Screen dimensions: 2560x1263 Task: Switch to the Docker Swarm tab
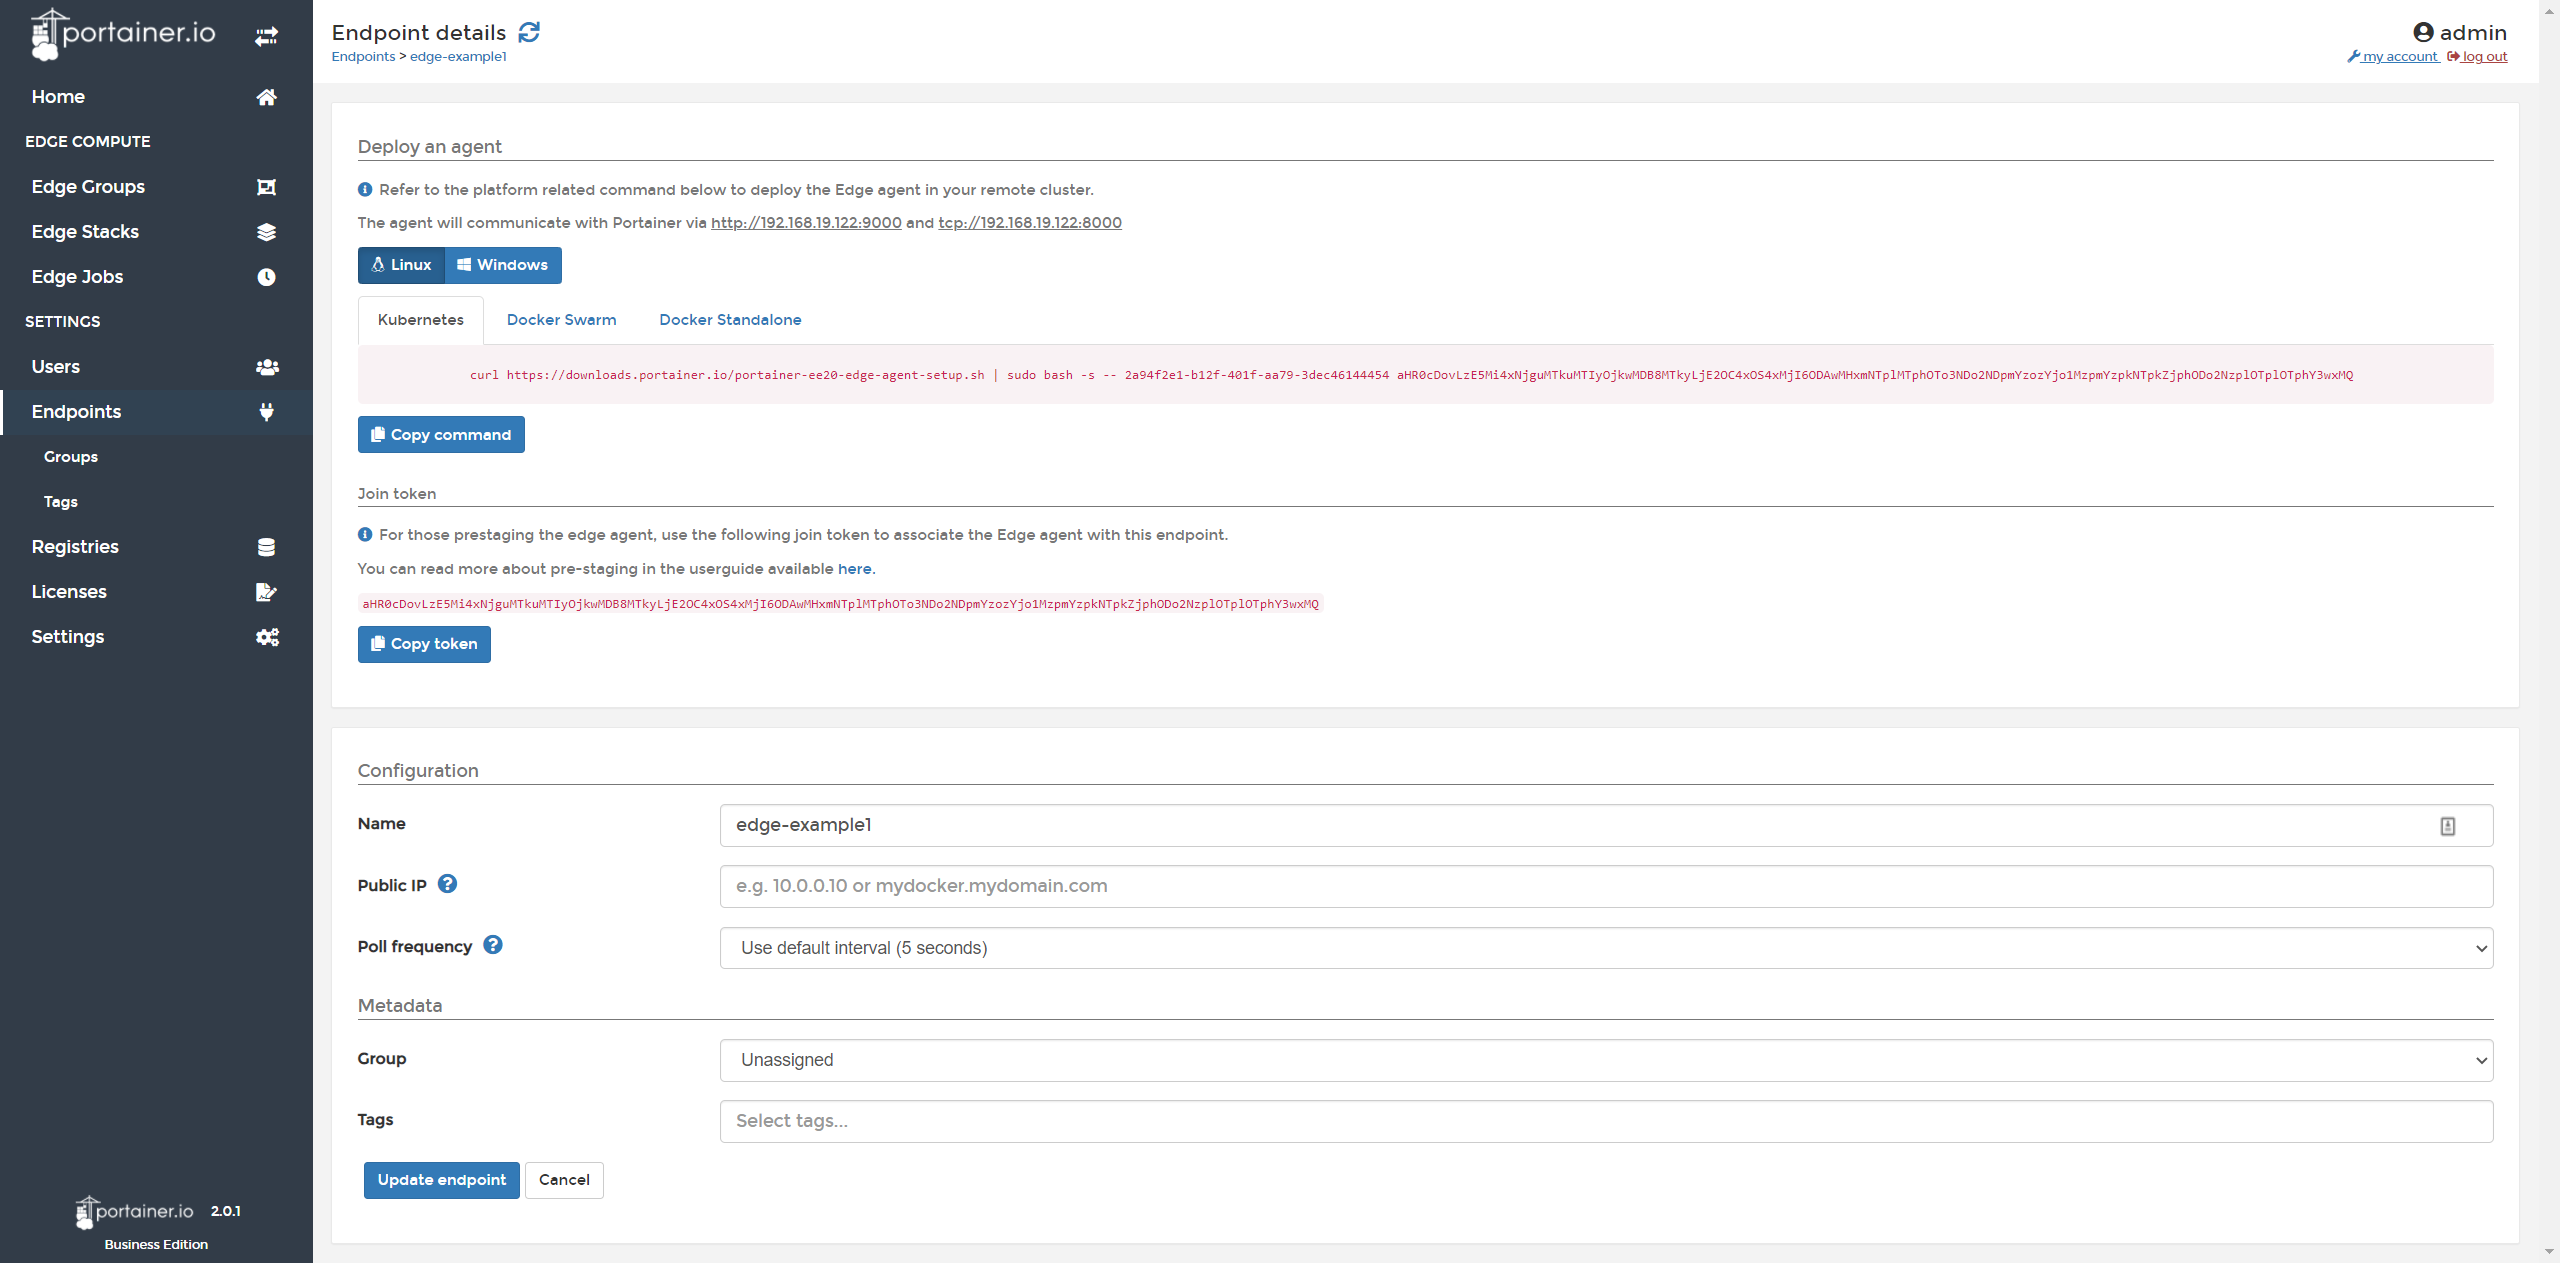pyautogui.click(x=561, y=320)
